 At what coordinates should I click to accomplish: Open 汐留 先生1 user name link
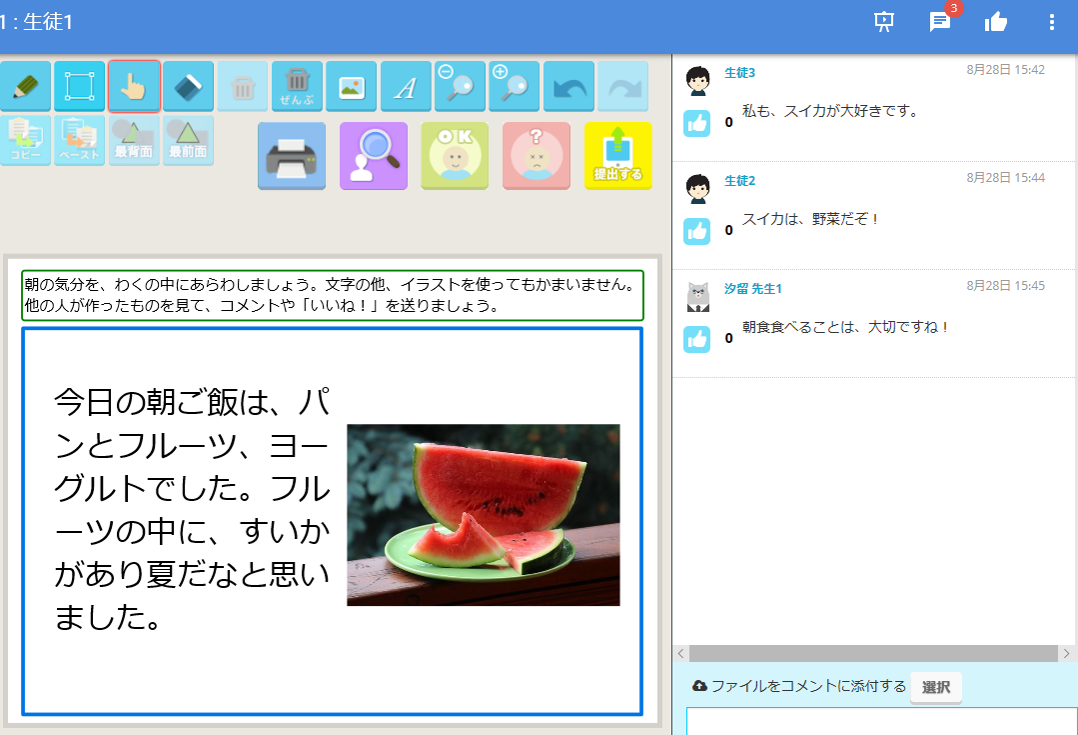click(753, 289)
